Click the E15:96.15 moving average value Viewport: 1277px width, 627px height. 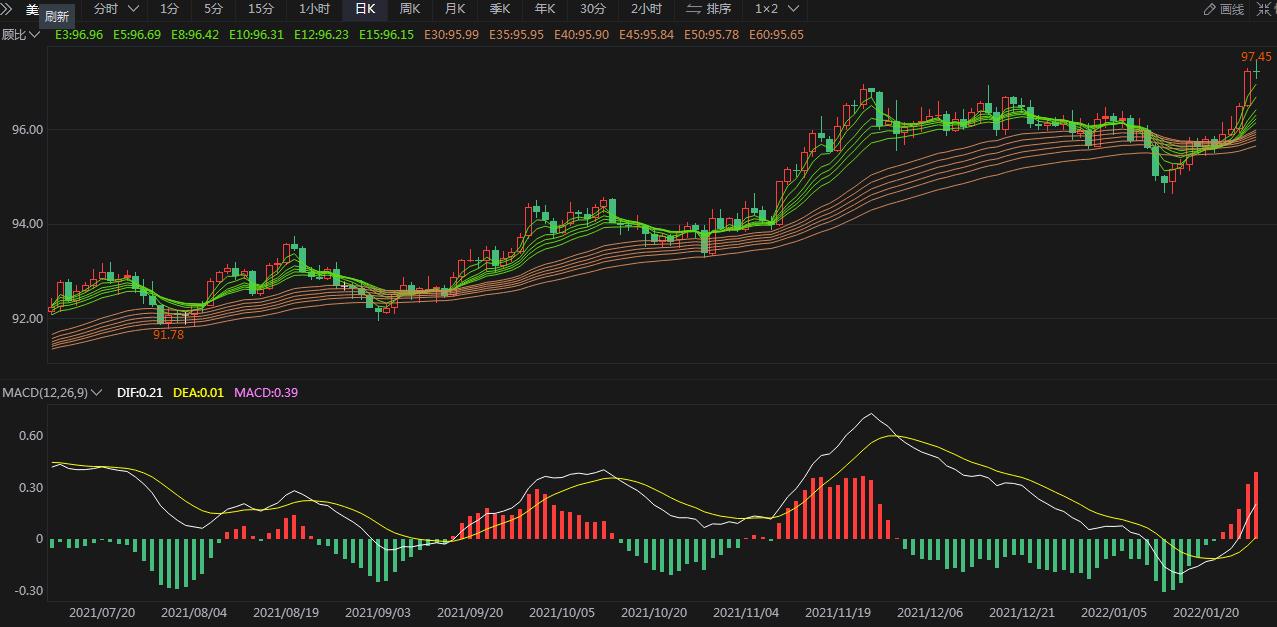pos(386,34)
